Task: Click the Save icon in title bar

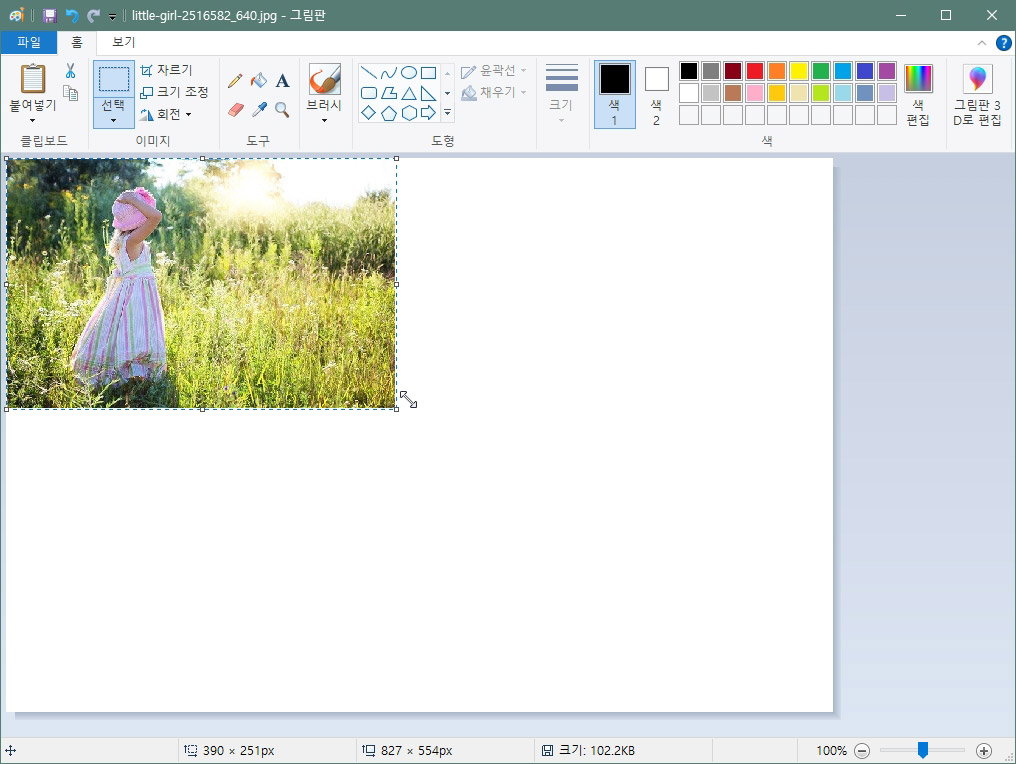Action: point(50,15)
